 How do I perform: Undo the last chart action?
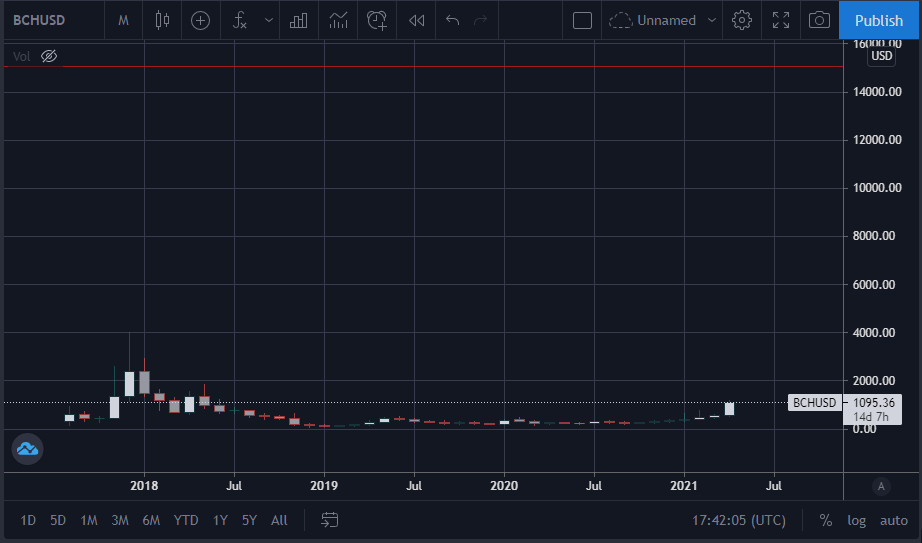(452, 21)
